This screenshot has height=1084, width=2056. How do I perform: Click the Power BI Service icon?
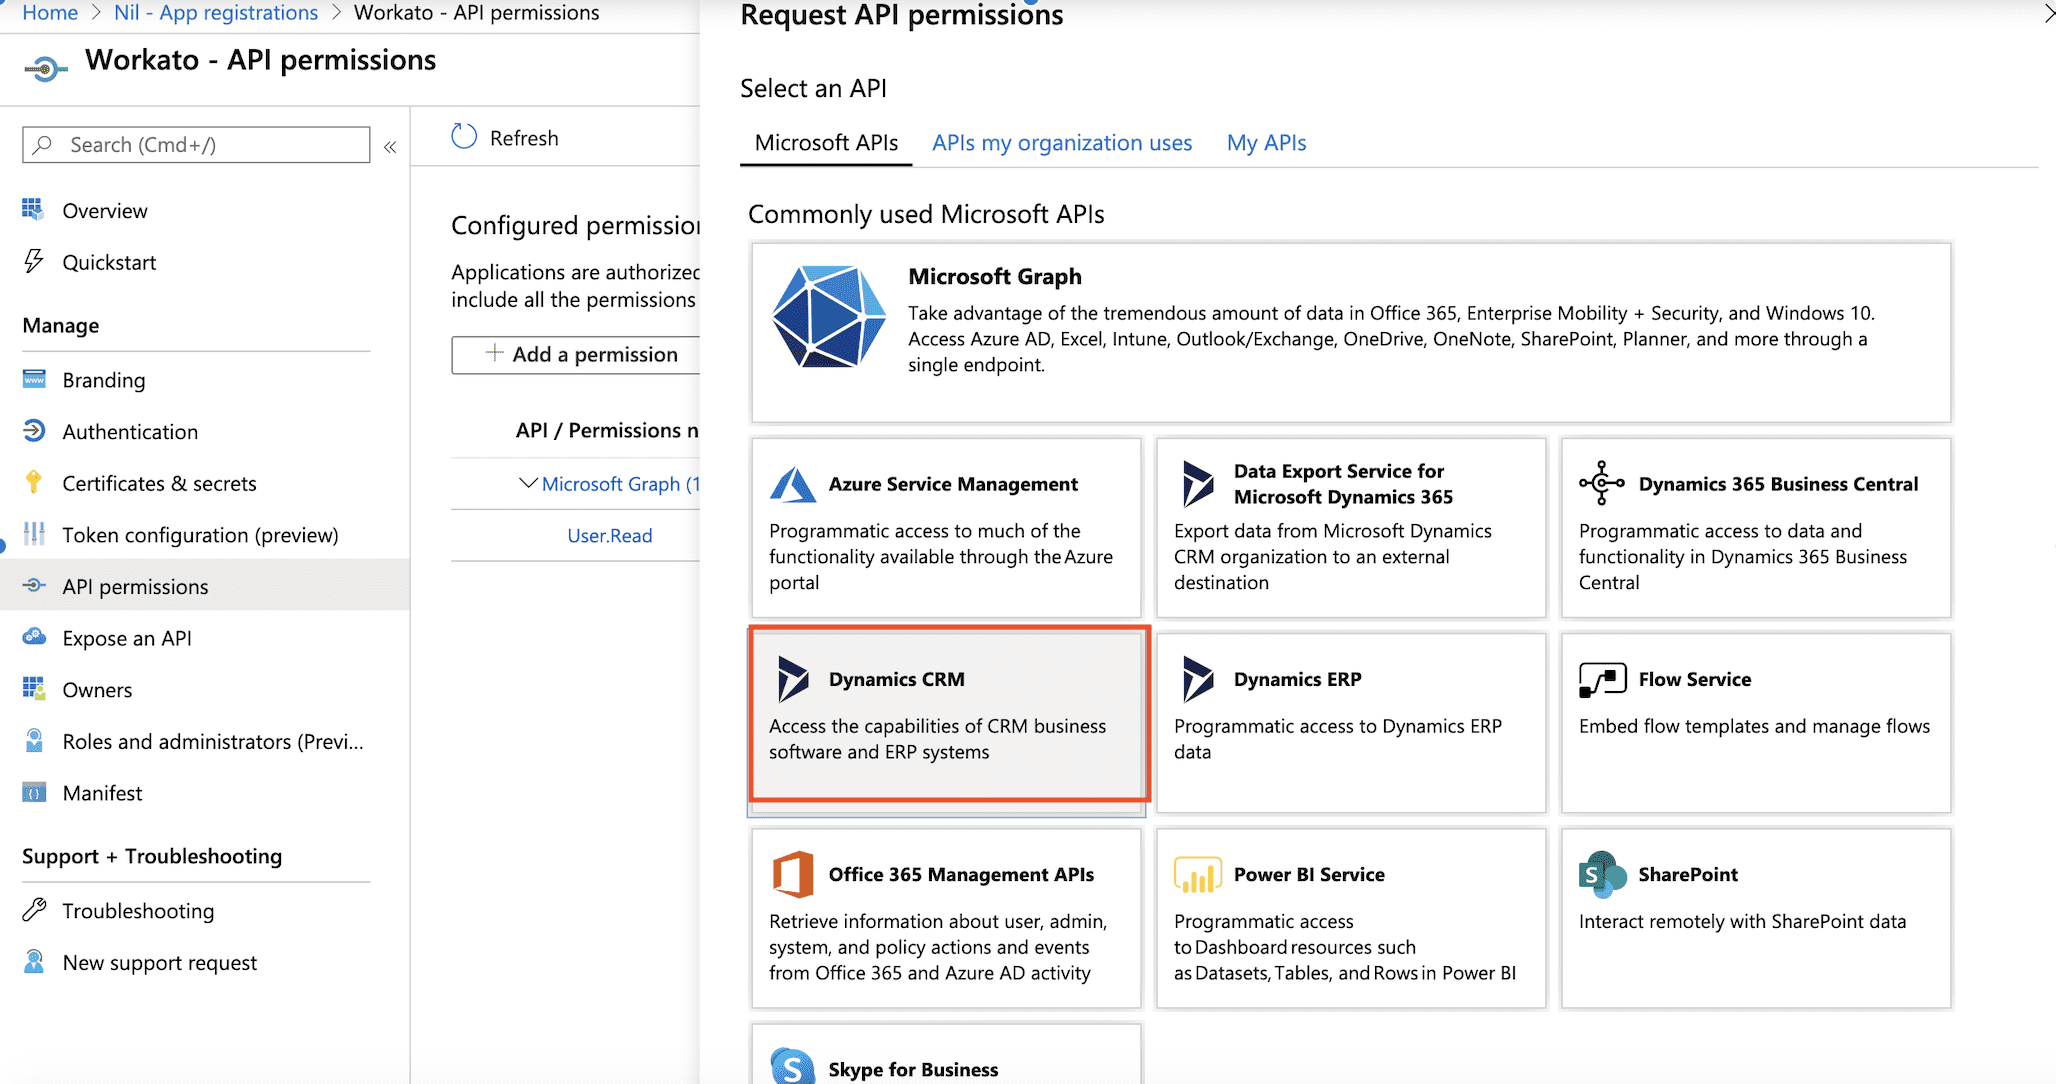tap(1197, 873)
